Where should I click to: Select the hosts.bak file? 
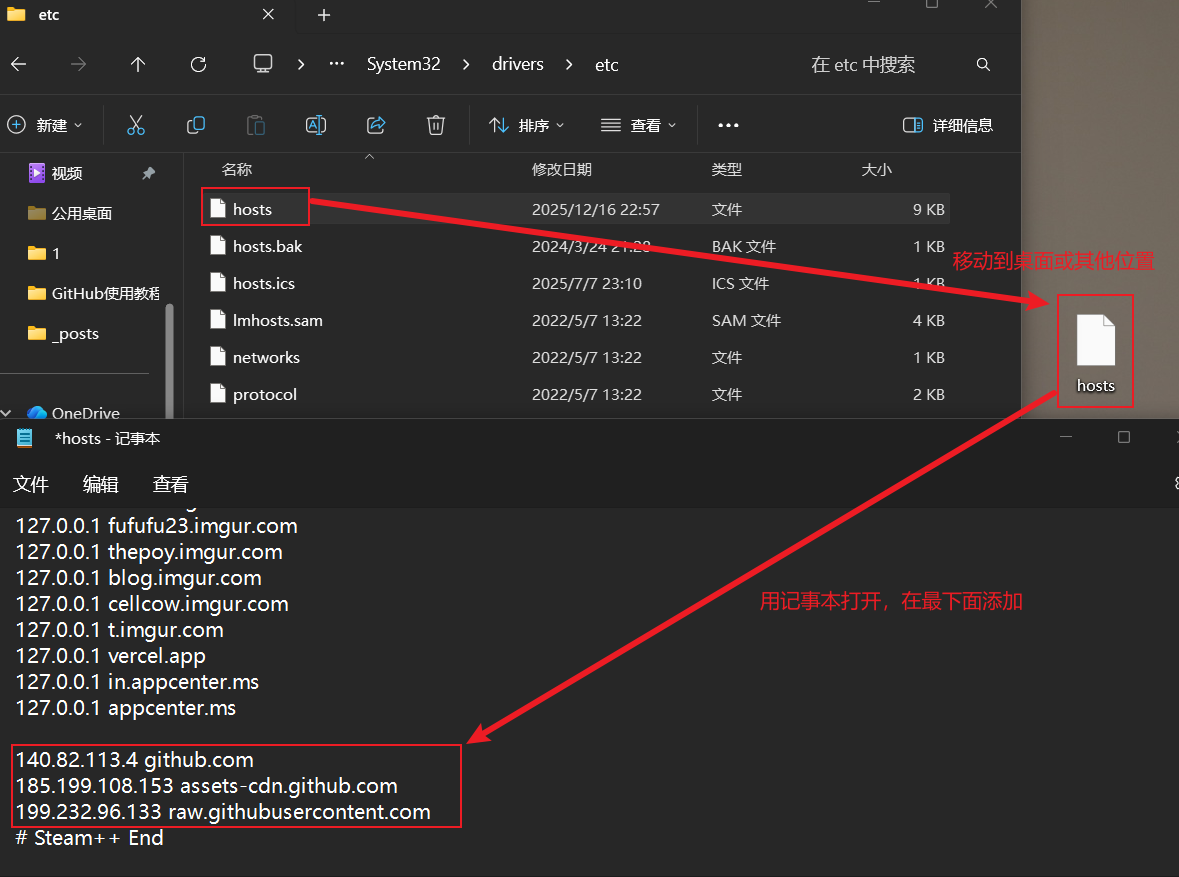point(267,246)
